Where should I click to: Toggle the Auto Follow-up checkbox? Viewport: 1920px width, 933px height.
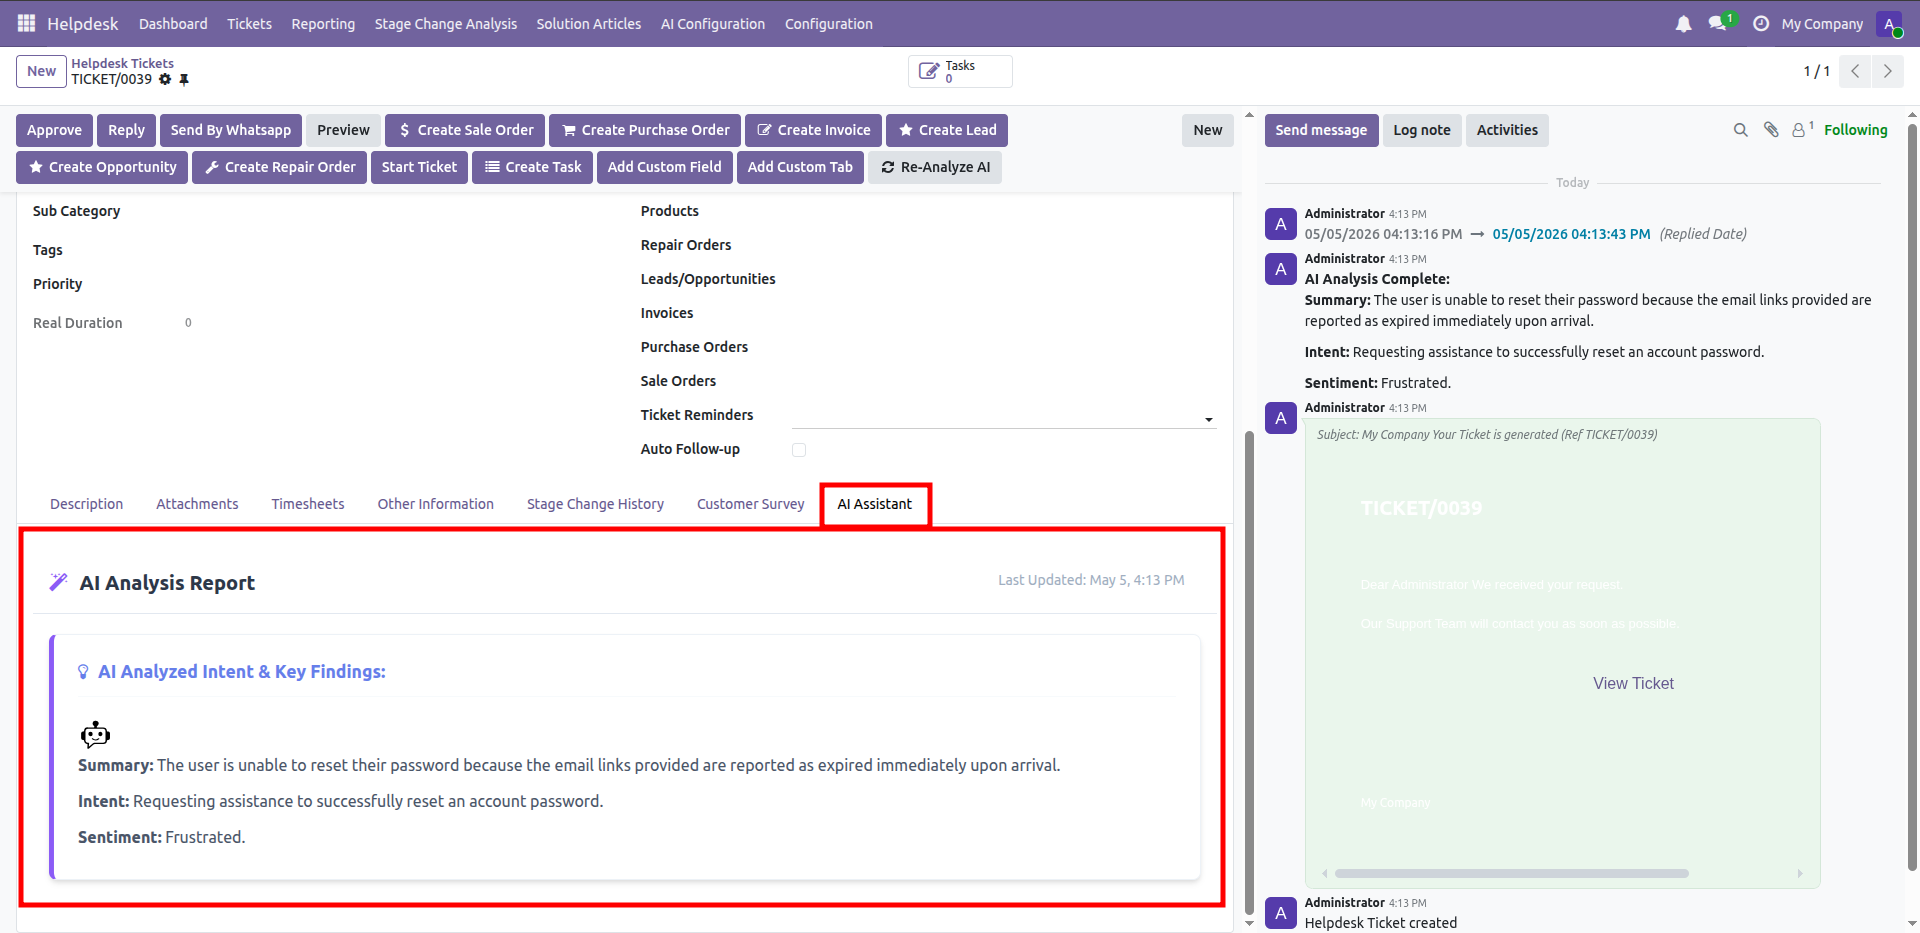coord(799,450)
